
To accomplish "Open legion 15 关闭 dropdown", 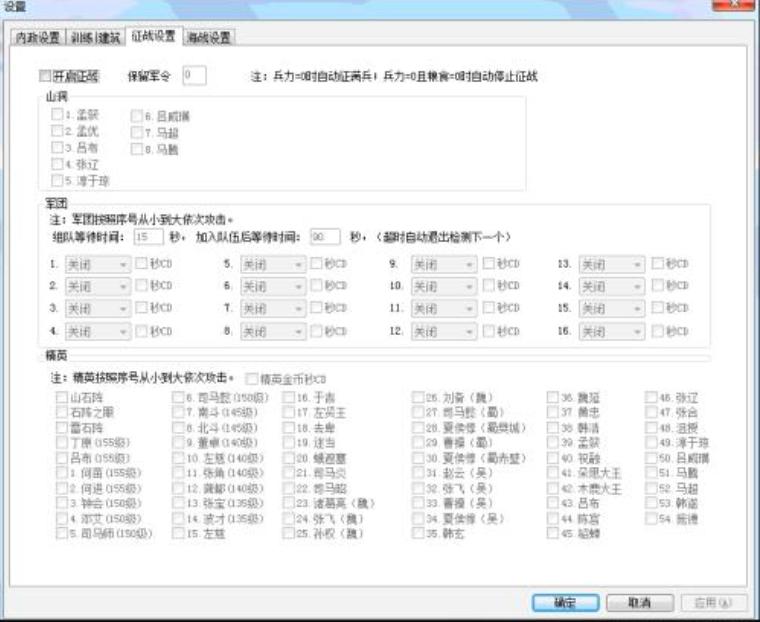I will click(x=612, y=308).
